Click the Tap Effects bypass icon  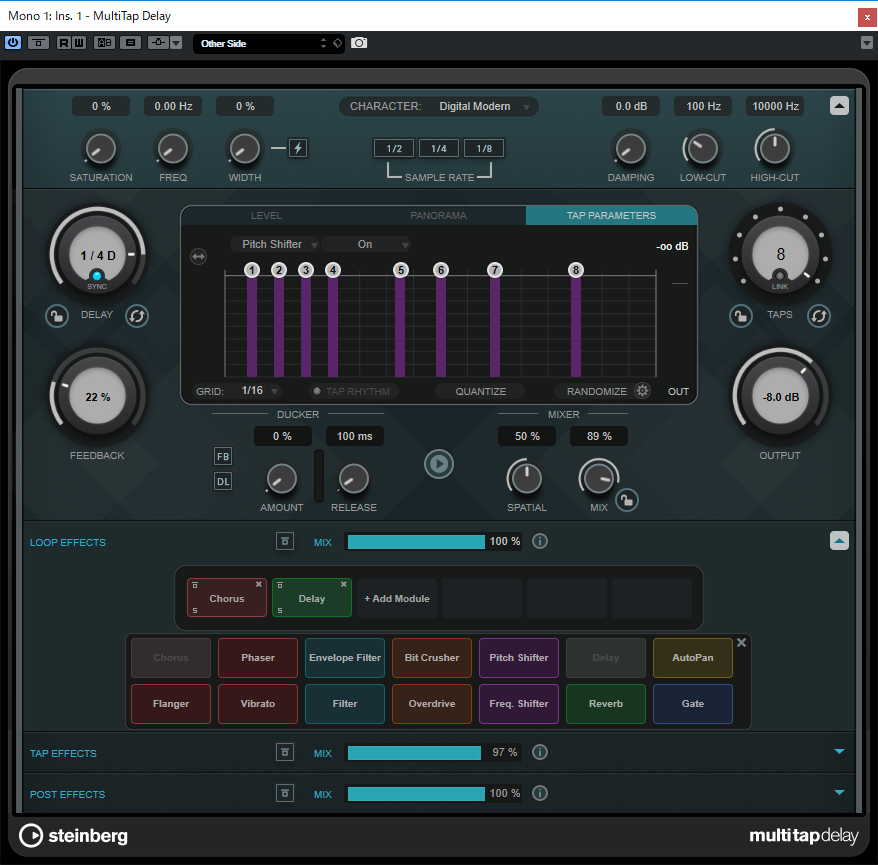pos(285,752)
